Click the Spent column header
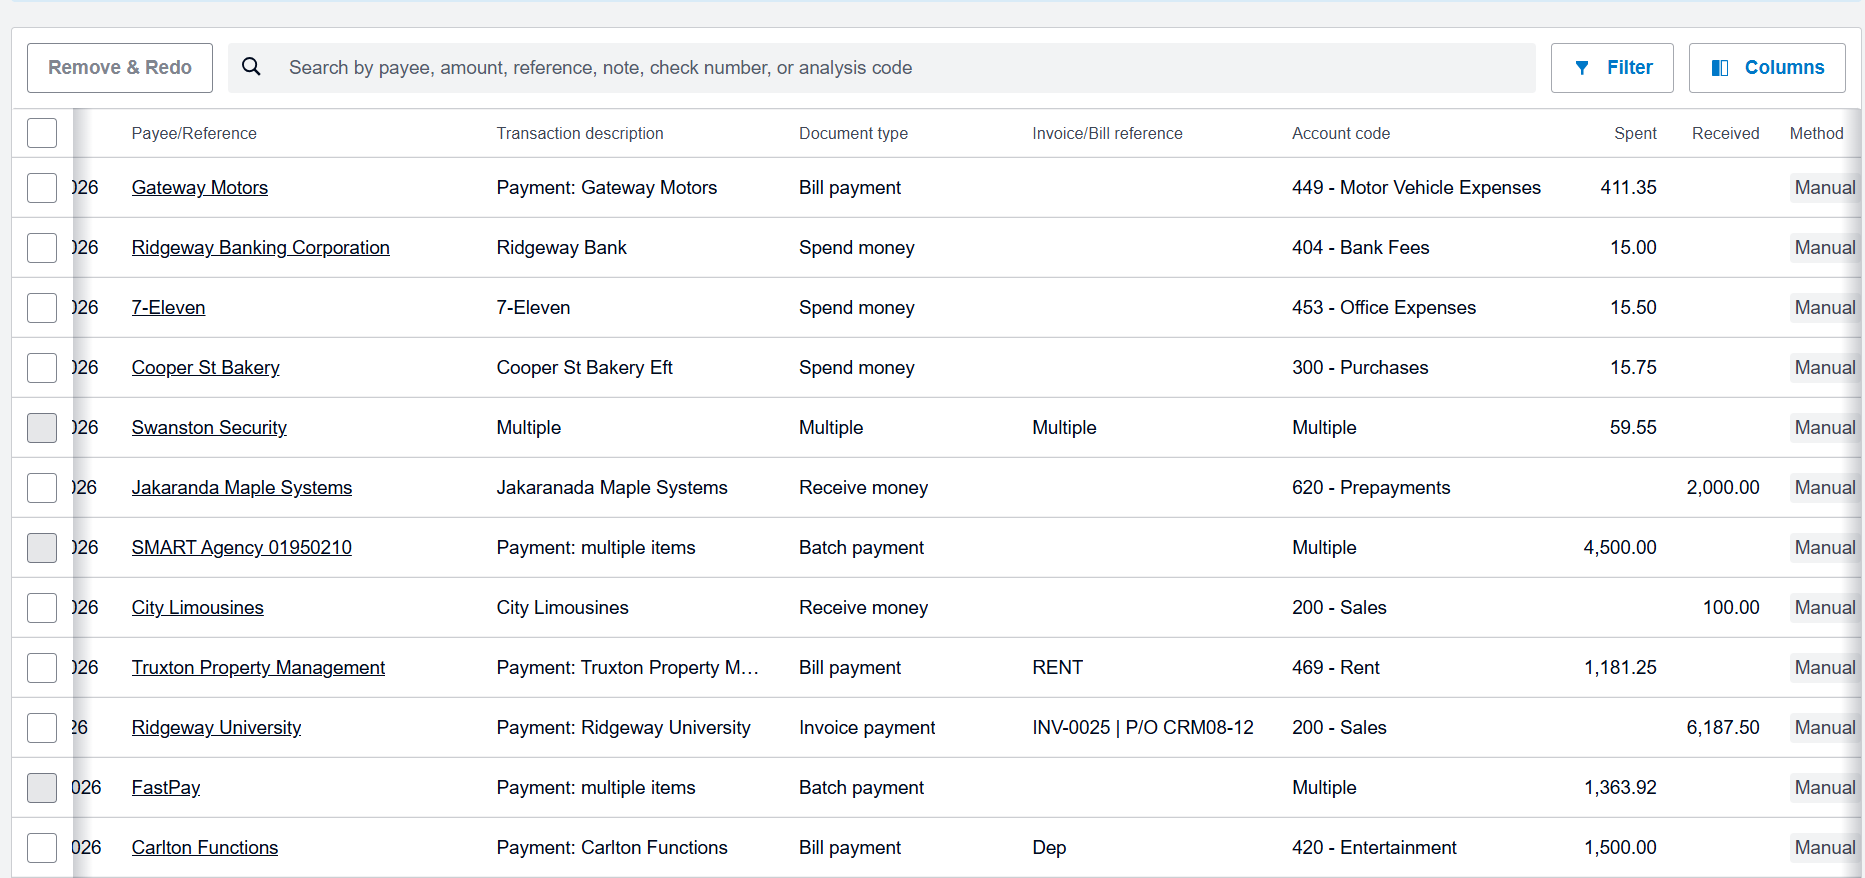The image size is (1865, 878). point(1635,133)
